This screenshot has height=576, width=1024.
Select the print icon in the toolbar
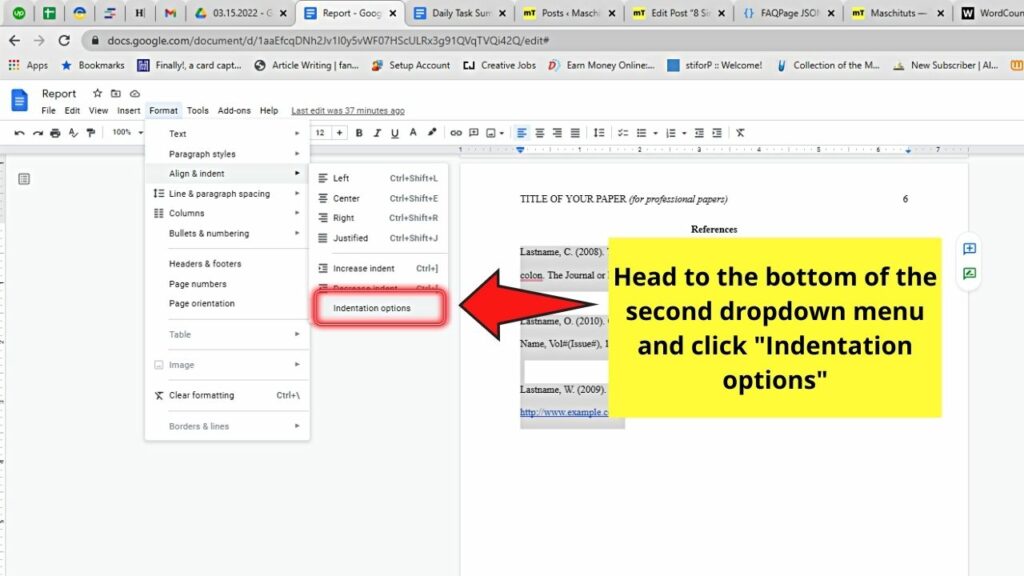(55, 133)
